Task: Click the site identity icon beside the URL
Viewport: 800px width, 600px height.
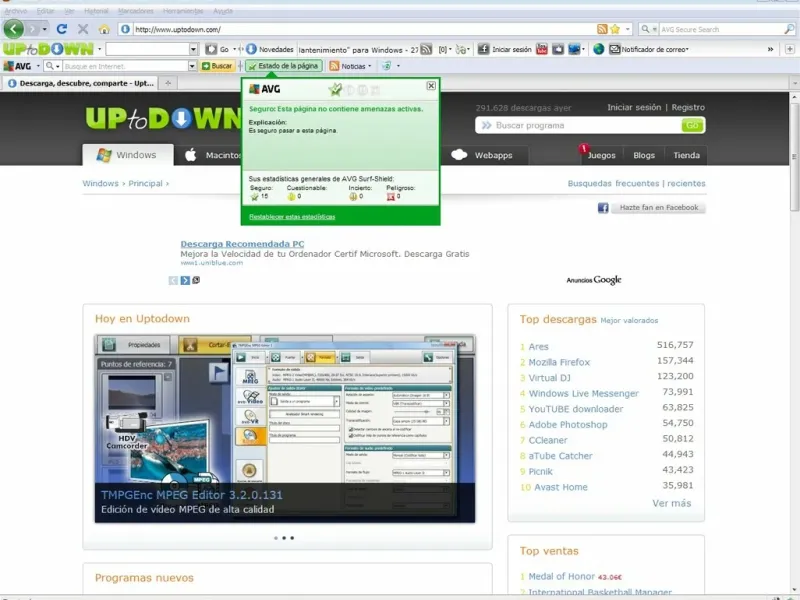Action: (125, 29)
